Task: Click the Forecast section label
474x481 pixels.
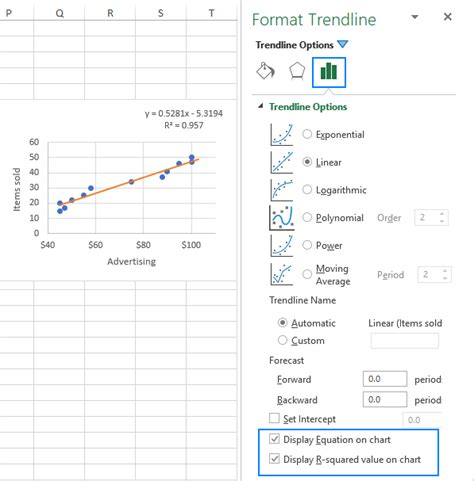Action: 286,360
